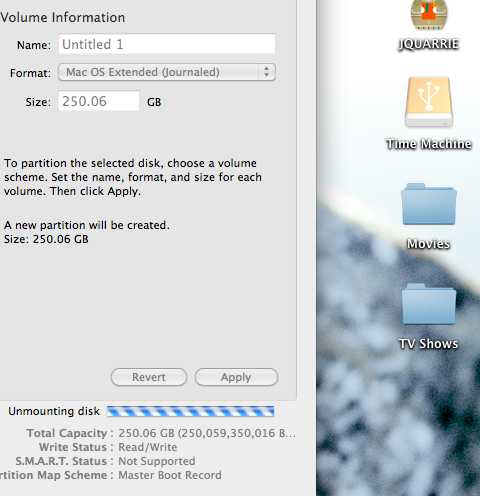
Task: Click the 'Size: 250.06 GB' summary text
Action: pos(46,239)
